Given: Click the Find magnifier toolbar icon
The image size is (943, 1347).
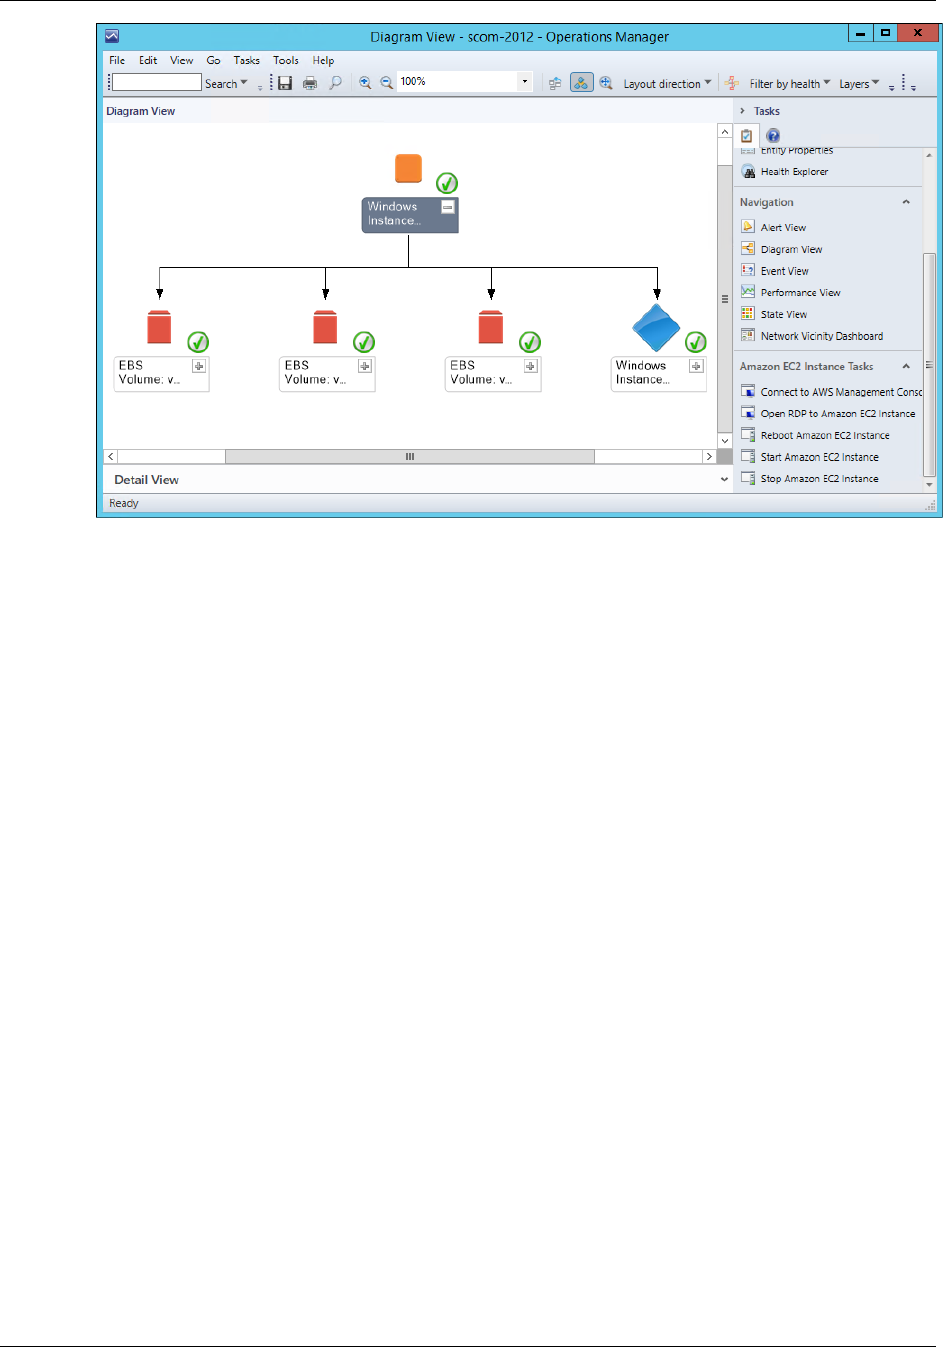Looking at the screenshot, I should point(335,83).
